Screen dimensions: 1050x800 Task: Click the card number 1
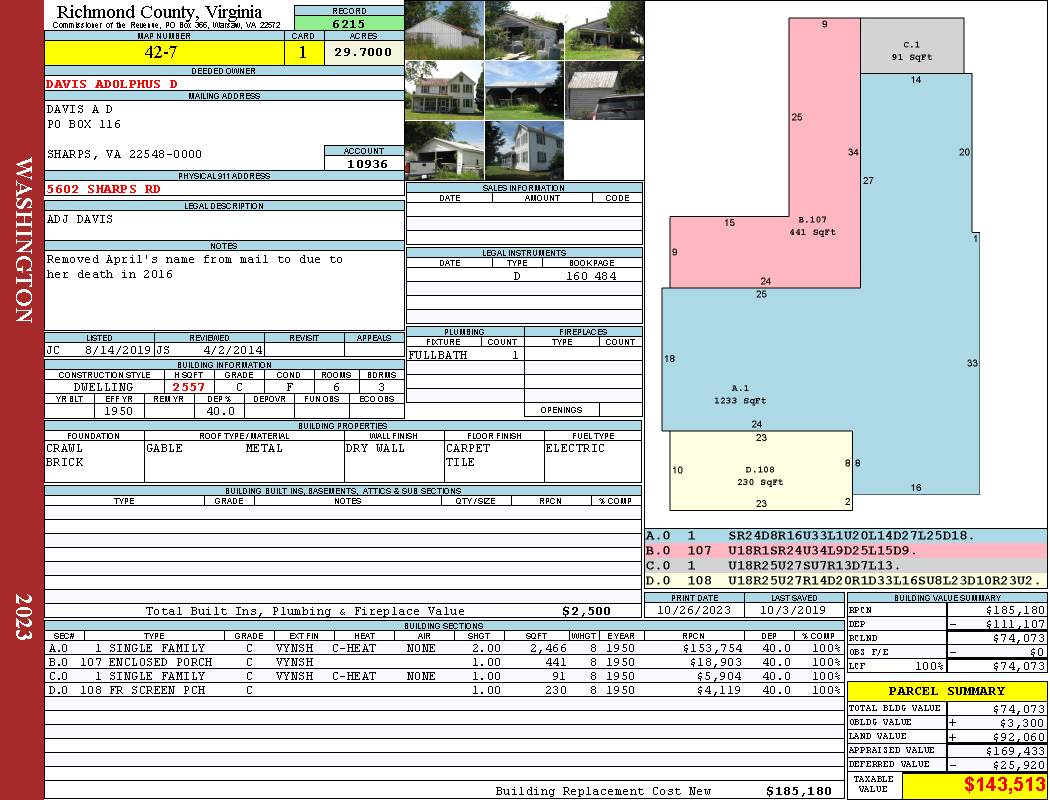pos(303,52)
